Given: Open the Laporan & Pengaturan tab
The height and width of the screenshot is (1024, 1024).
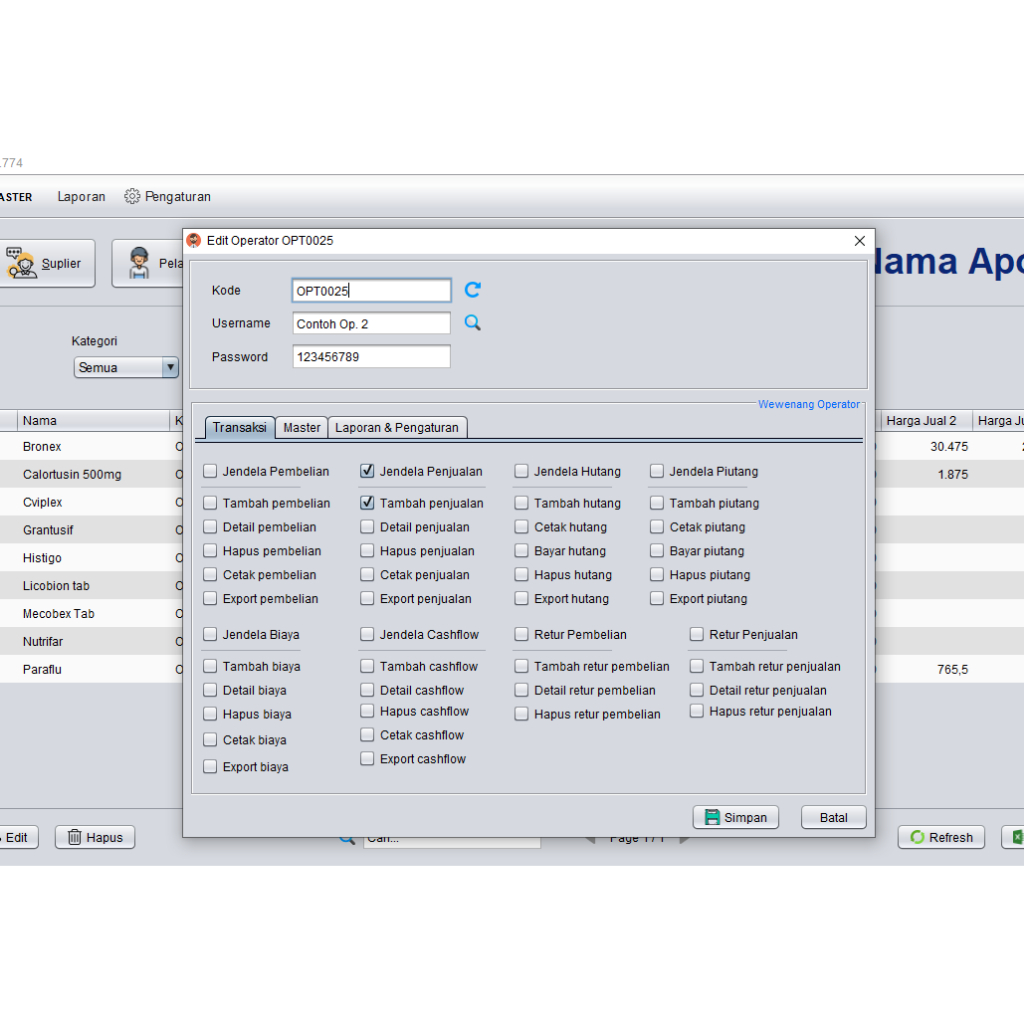Looking at the screenshot, I should tap(397, 427).
